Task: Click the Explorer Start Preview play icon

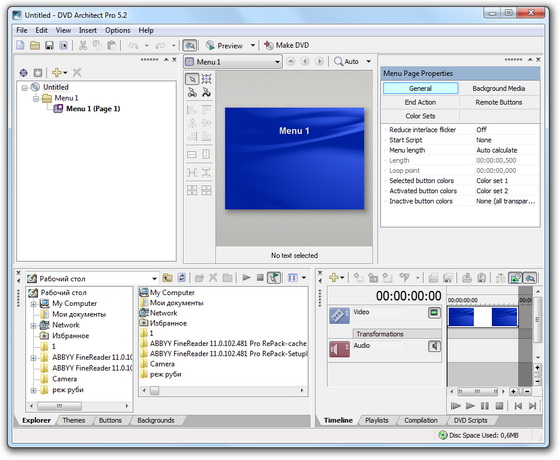Action: 246,278
